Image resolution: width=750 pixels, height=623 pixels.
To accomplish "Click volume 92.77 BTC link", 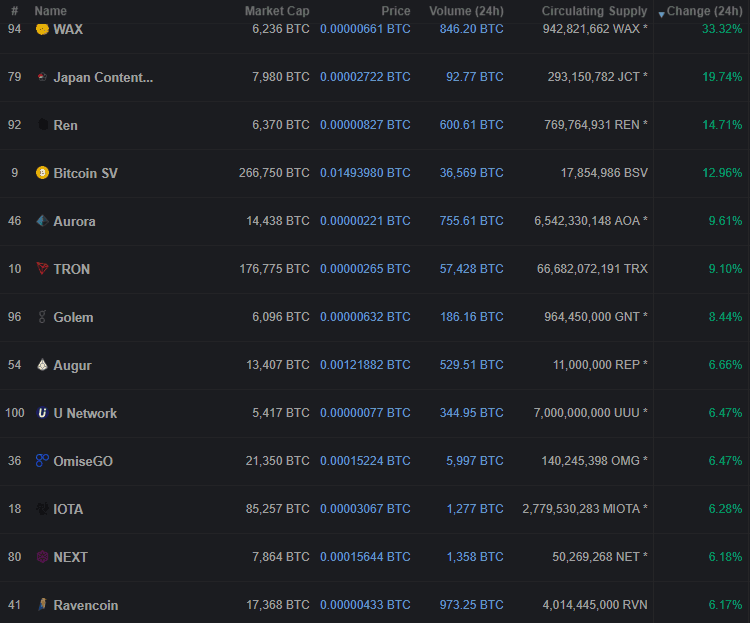I will coord(474,77).
